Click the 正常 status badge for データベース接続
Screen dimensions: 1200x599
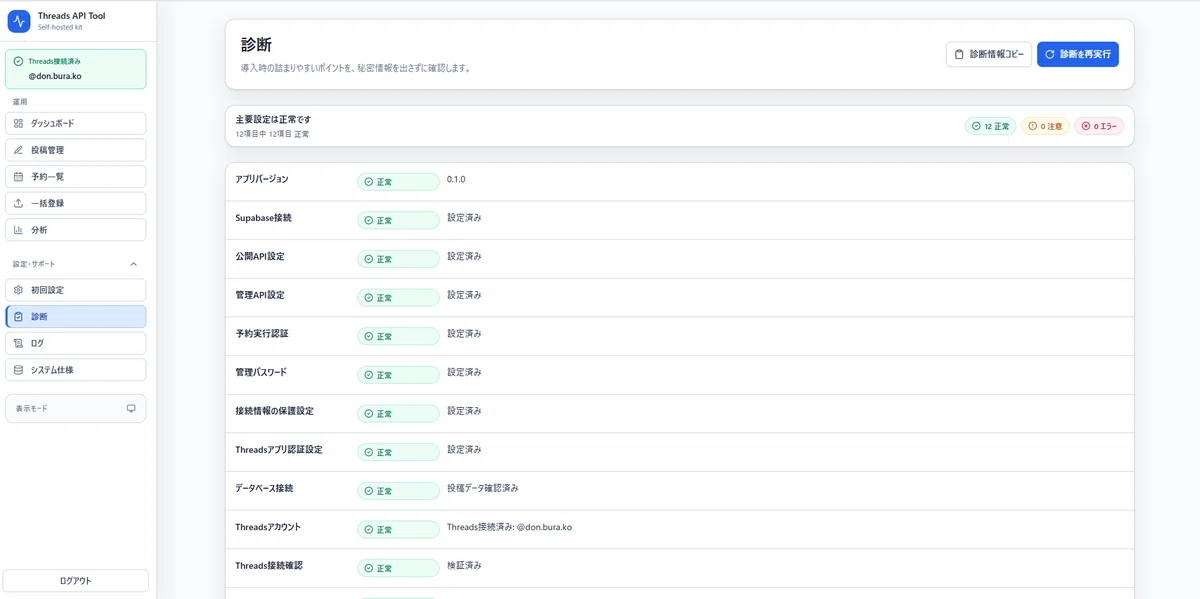(x=398, y=491)
